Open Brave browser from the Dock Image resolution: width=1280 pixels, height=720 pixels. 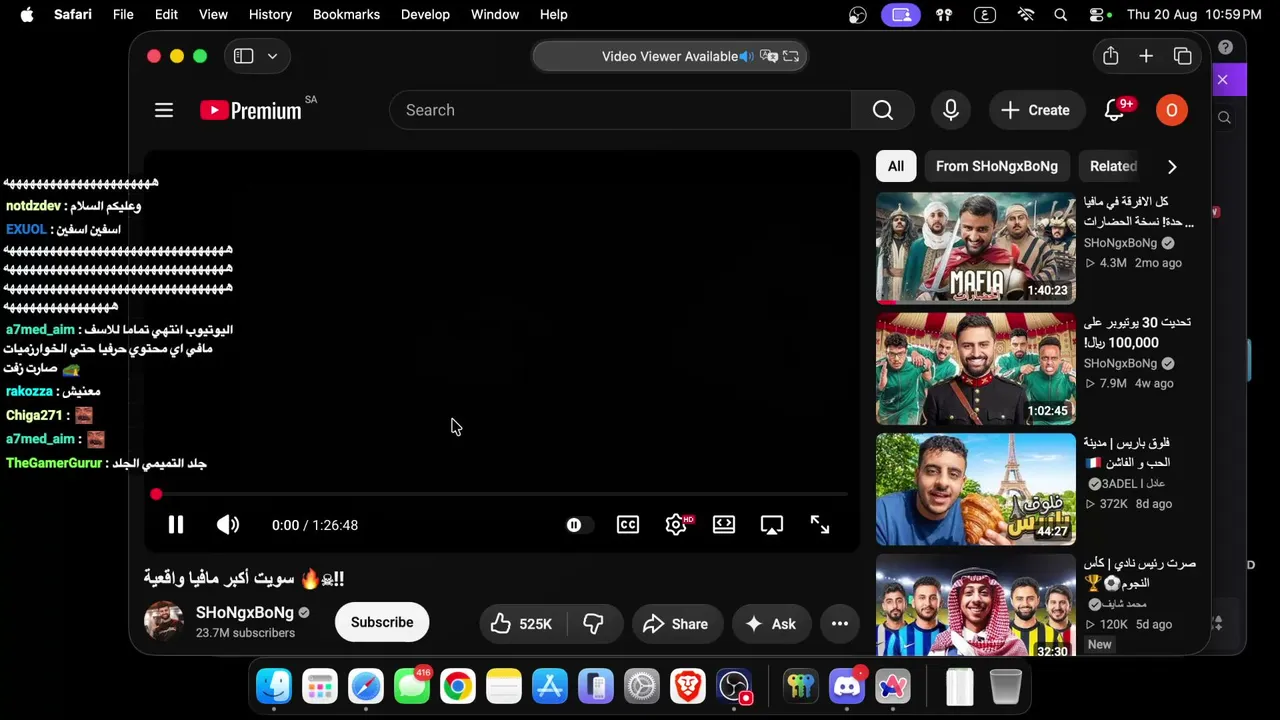[688, 686]
